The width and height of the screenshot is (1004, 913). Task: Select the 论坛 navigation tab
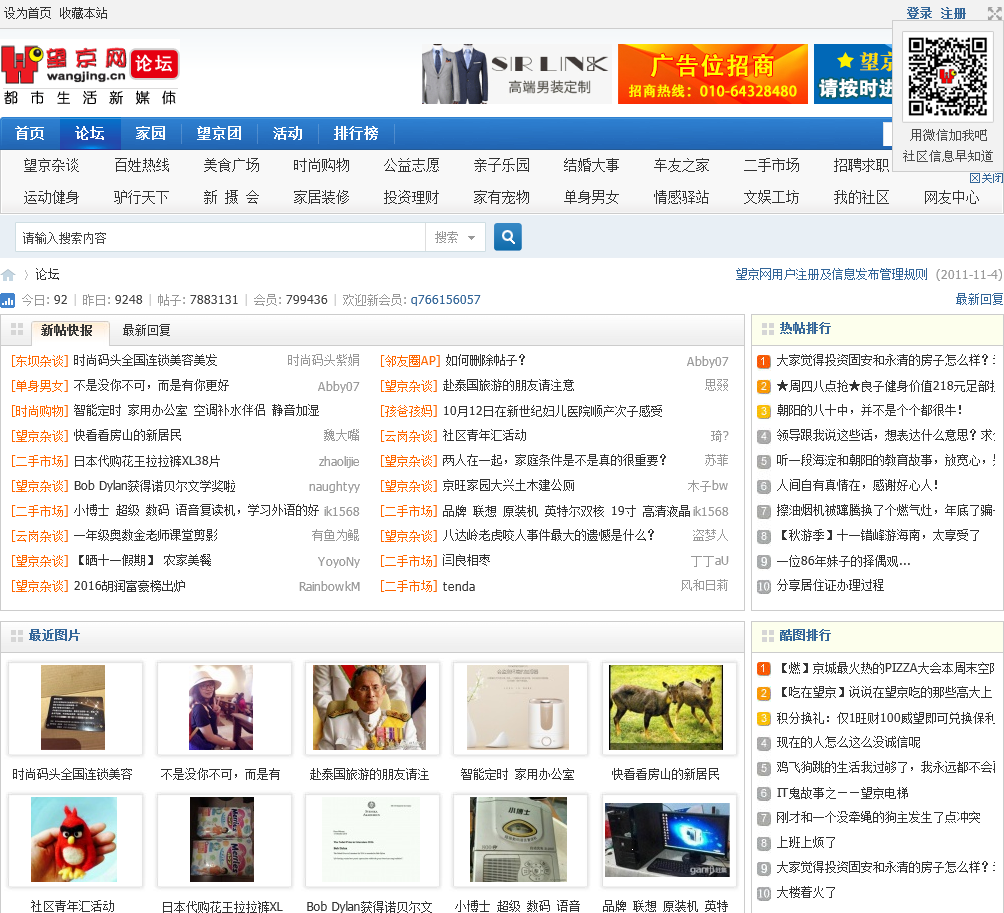[90, 133]
